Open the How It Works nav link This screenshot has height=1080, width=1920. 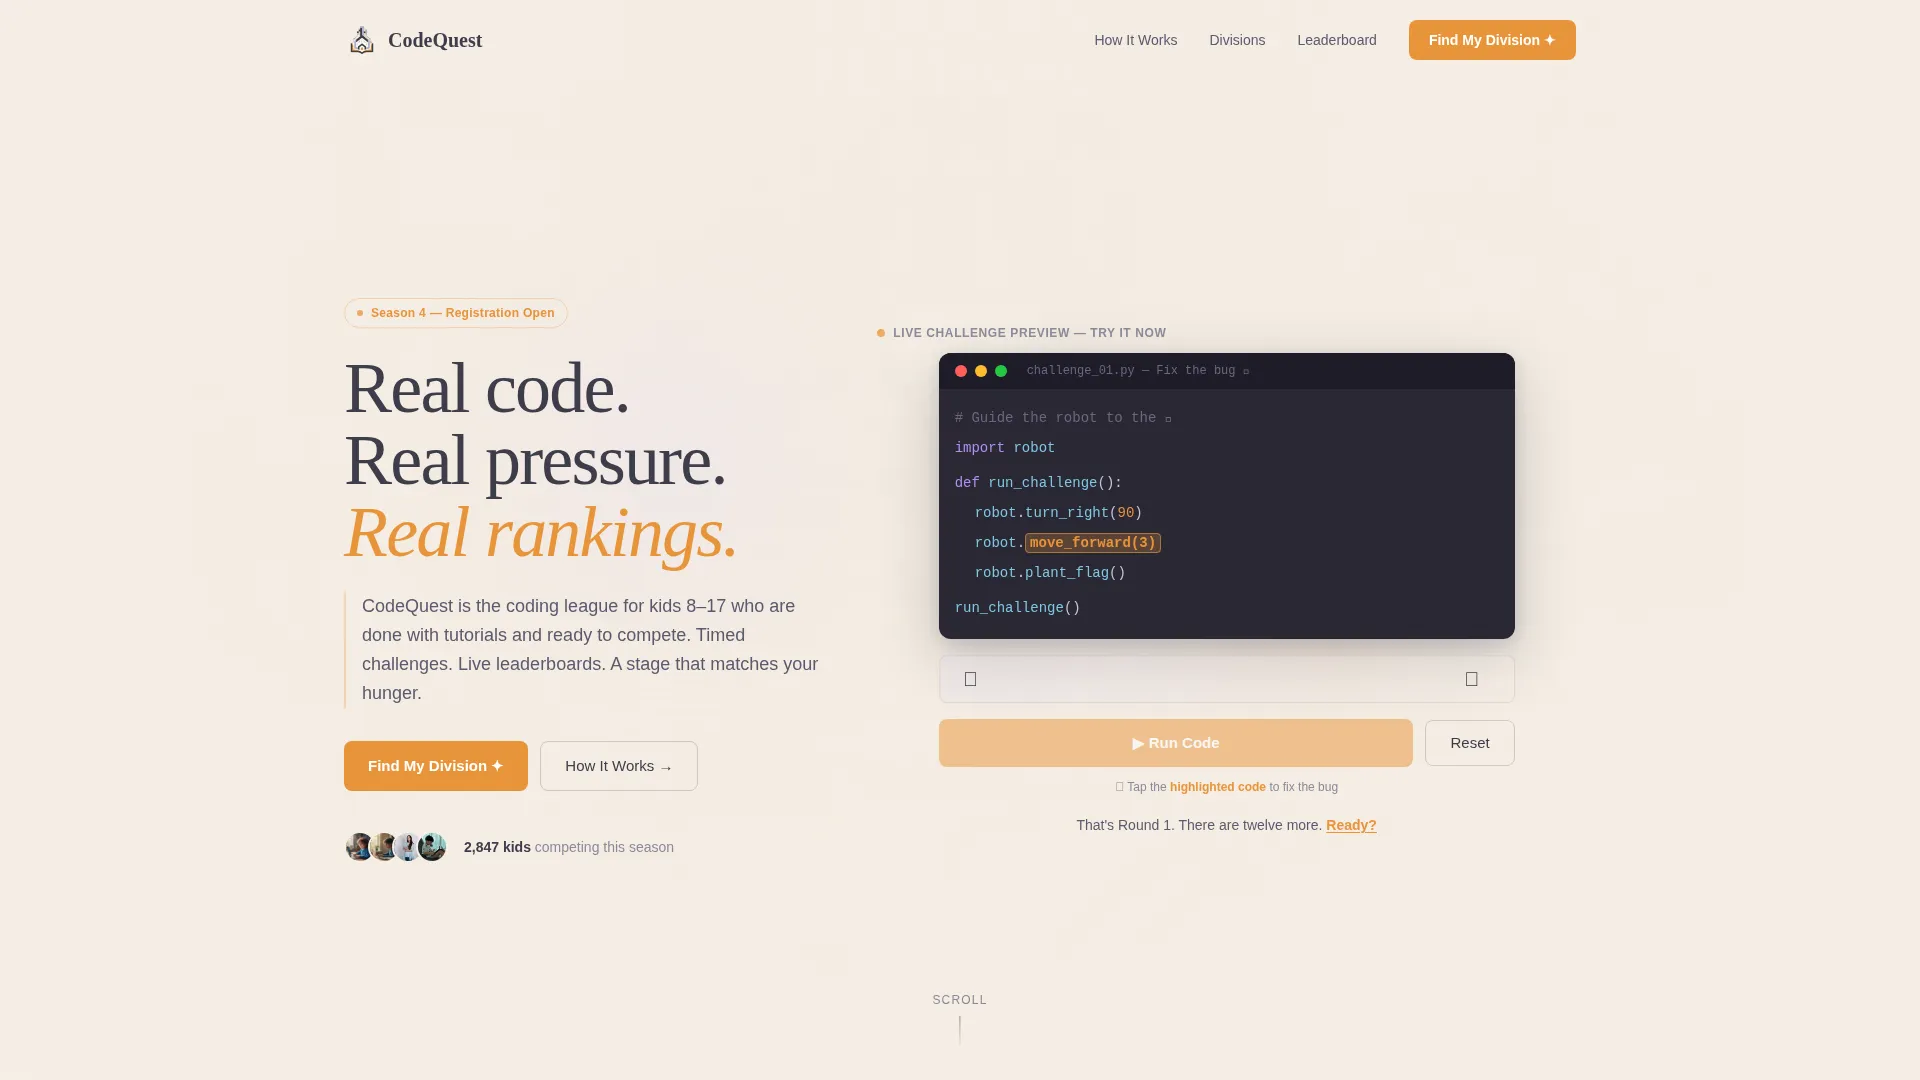[1135, 40]
